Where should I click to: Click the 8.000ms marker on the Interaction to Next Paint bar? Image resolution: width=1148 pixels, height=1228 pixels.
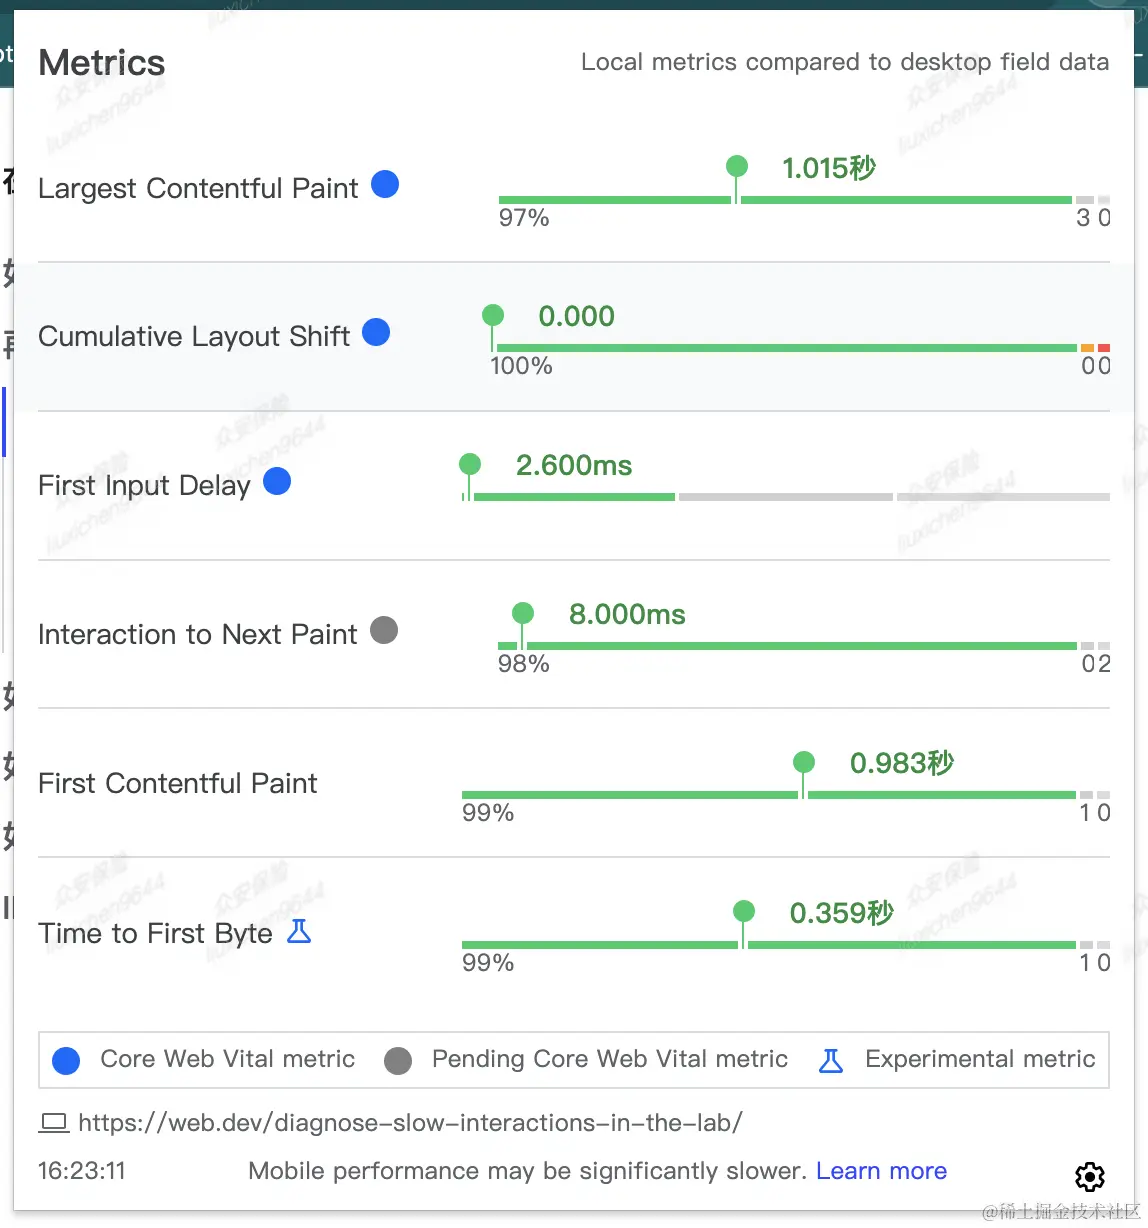pos(522,613)
